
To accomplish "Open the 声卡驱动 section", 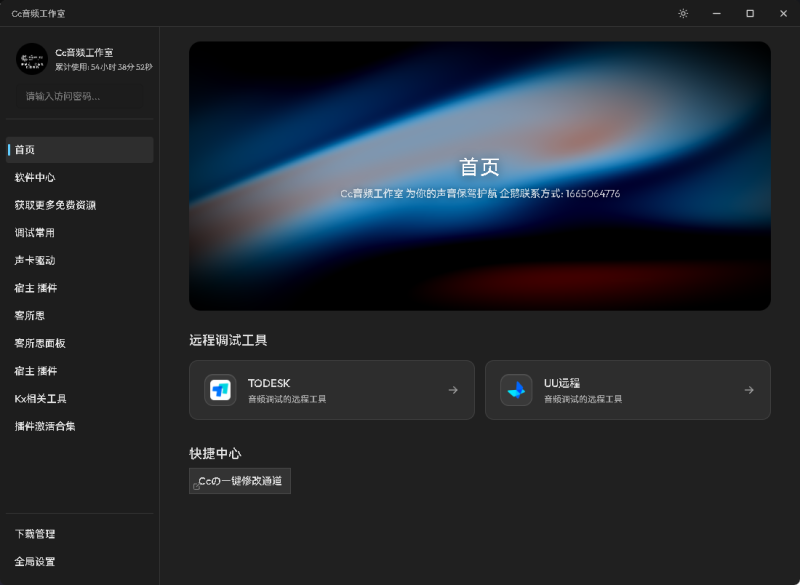I will [x=80, y=260].
